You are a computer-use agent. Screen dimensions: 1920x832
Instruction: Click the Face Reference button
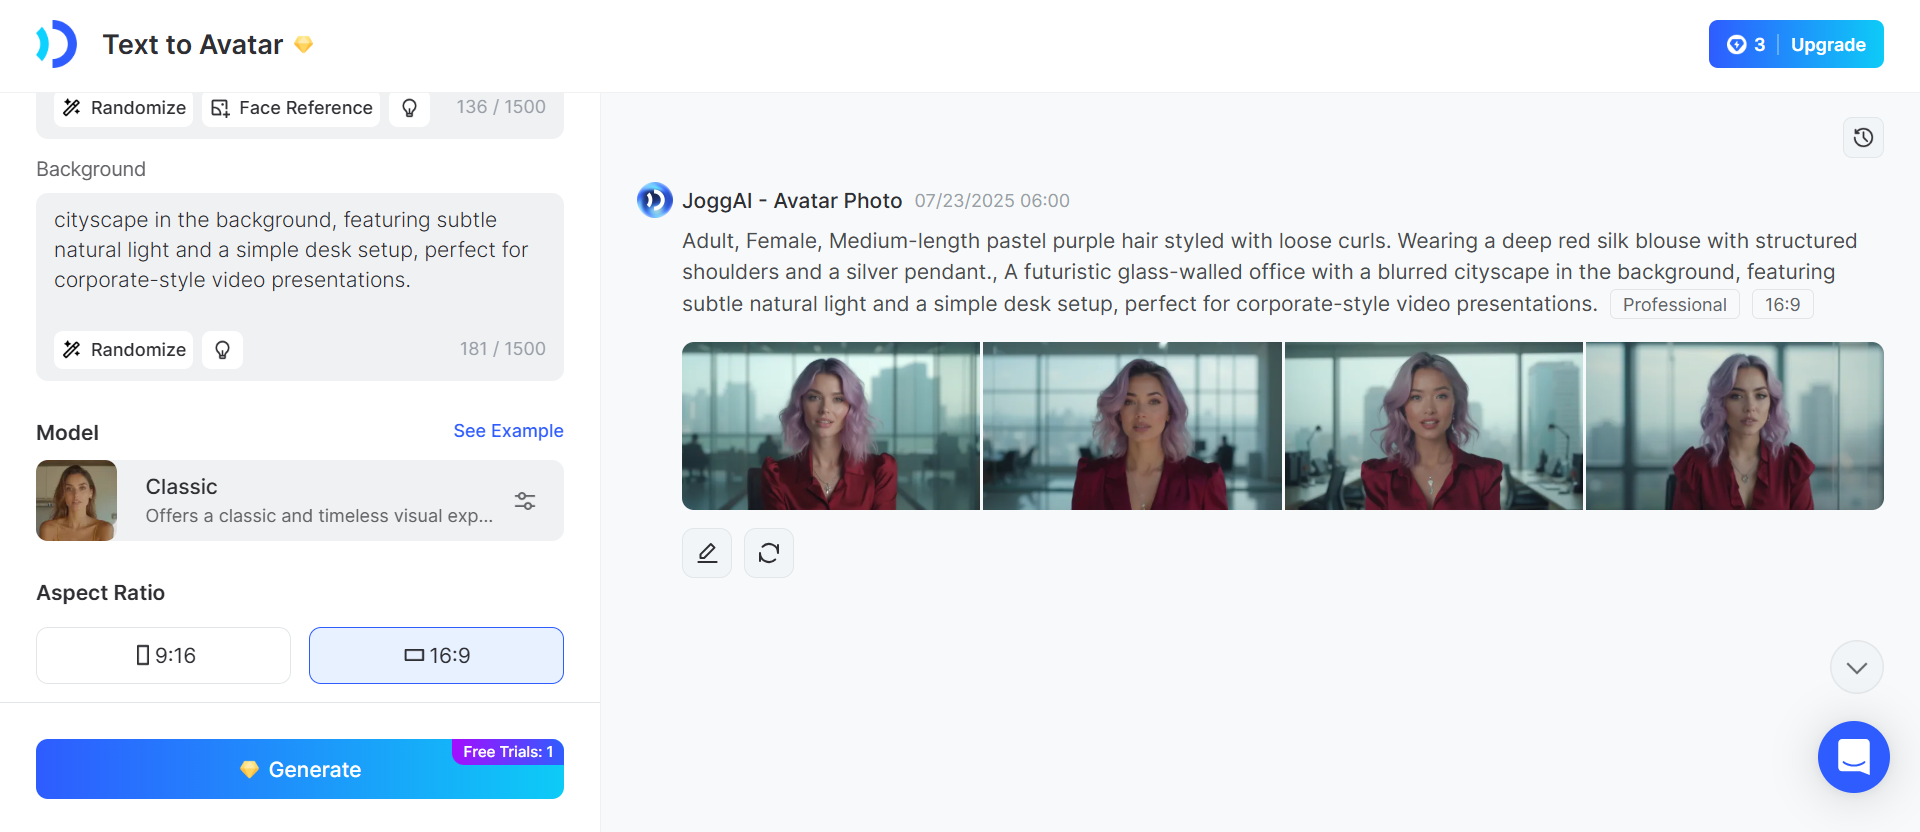point(291,108)
